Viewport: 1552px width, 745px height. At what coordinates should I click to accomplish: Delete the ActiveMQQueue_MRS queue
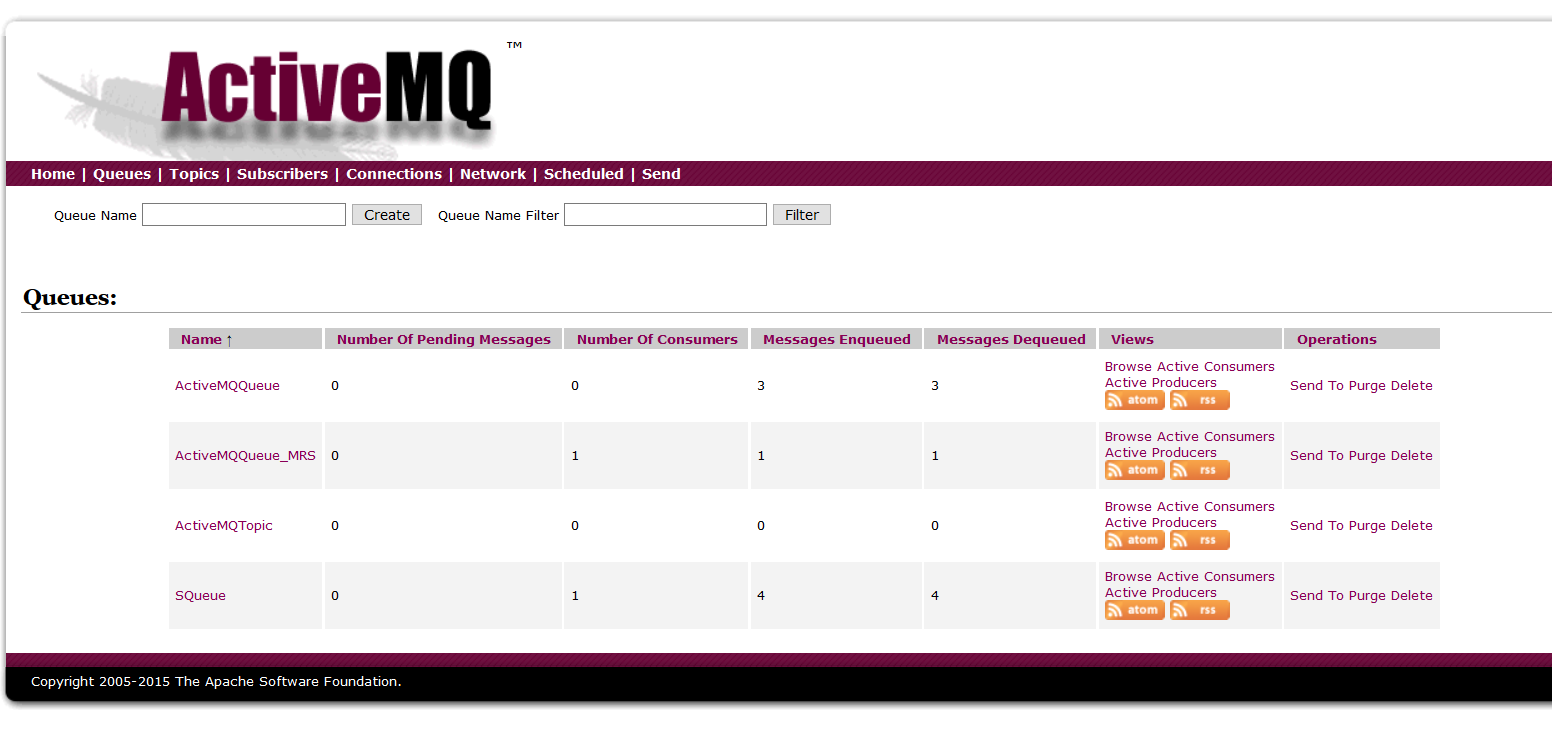tap(1412, 455)
